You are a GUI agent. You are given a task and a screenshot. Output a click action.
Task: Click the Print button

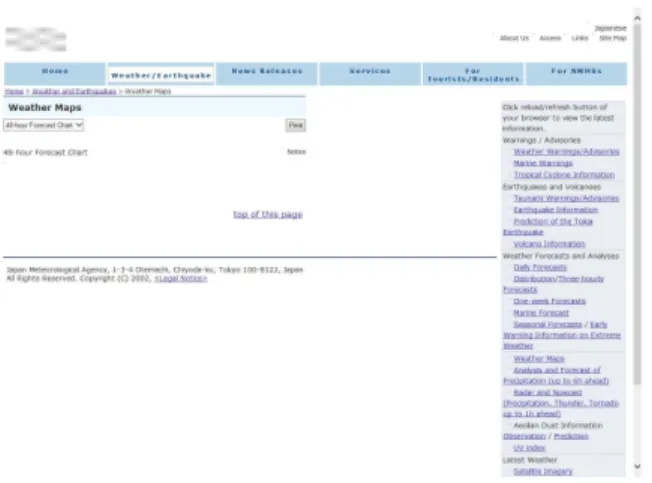click(x=296, y=125)
